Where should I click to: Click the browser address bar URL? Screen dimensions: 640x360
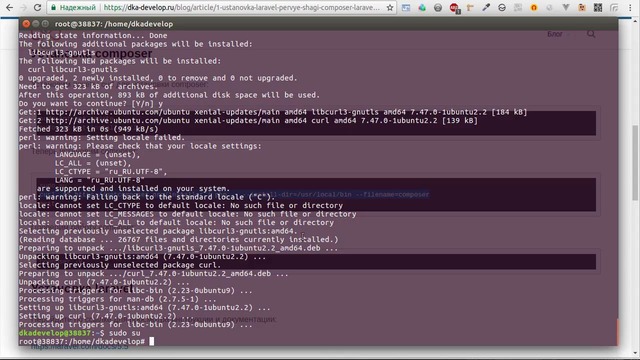coord(242,7)
